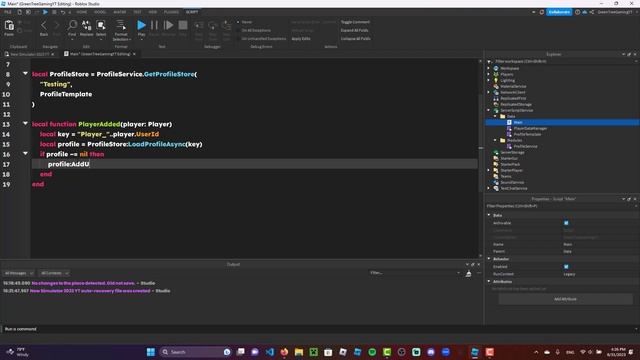This screenshot has width=640, height=360.
Task: Click Collapse All Folds action
Action: [356, 38]
